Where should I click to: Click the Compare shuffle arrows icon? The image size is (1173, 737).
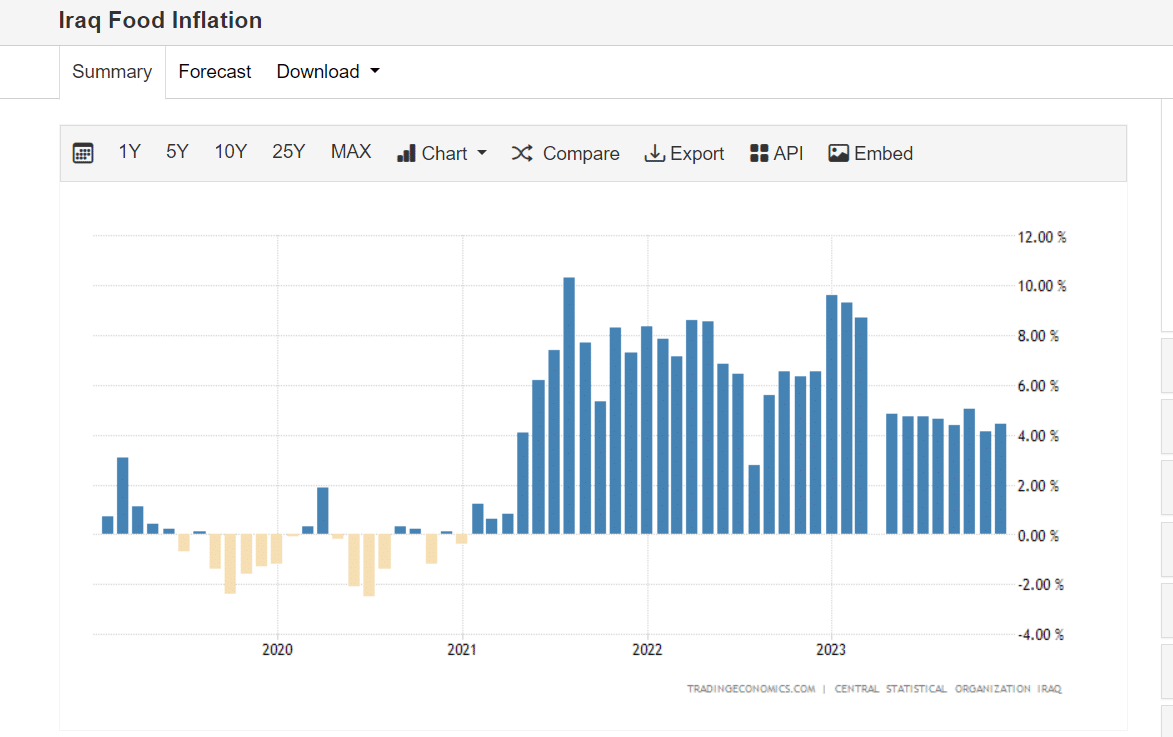(x=522, y=153)
